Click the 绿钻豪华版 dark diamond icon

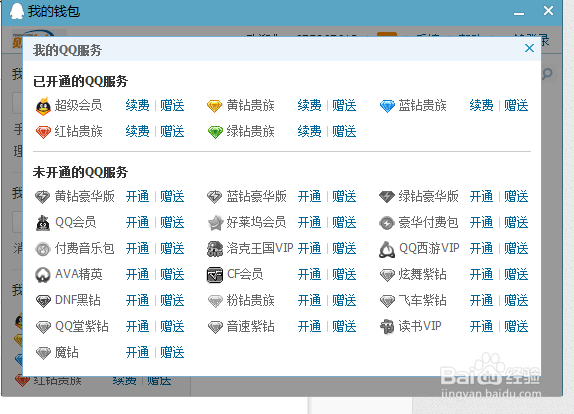click(x=387, y=197)
